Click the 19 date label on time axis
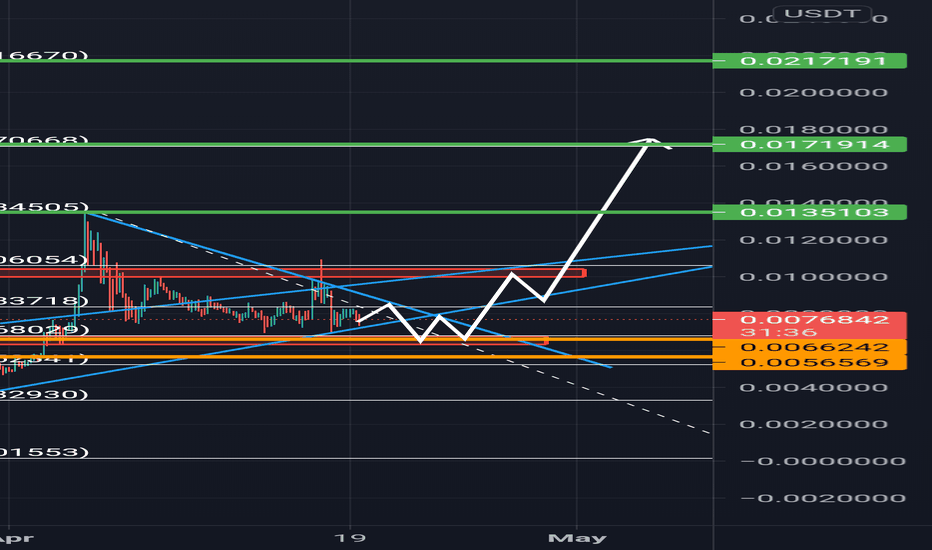 (x=350, y=538)
